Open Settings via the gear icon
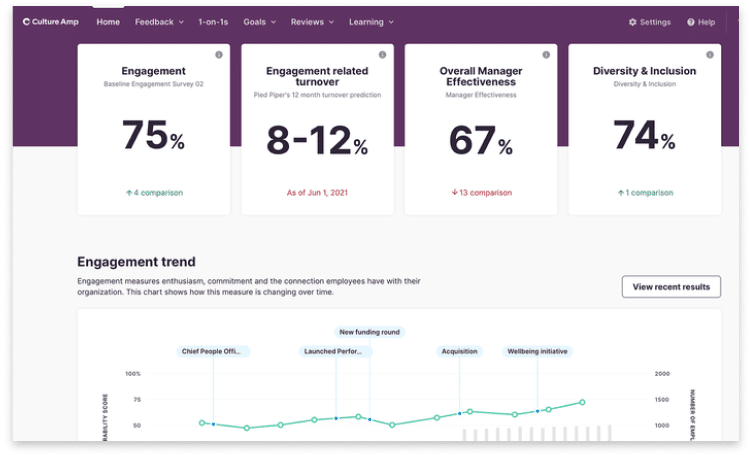Viewport: 749px width, 455px height. click(632, 22)
